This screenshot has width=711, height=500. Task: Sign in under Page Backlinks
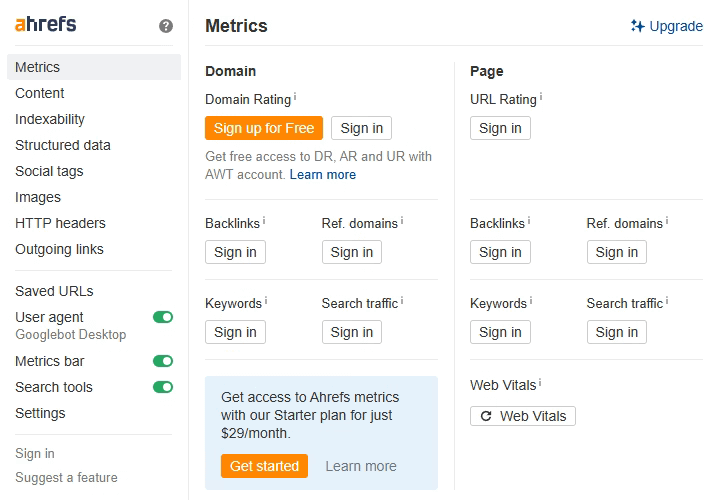pos(500,252)
